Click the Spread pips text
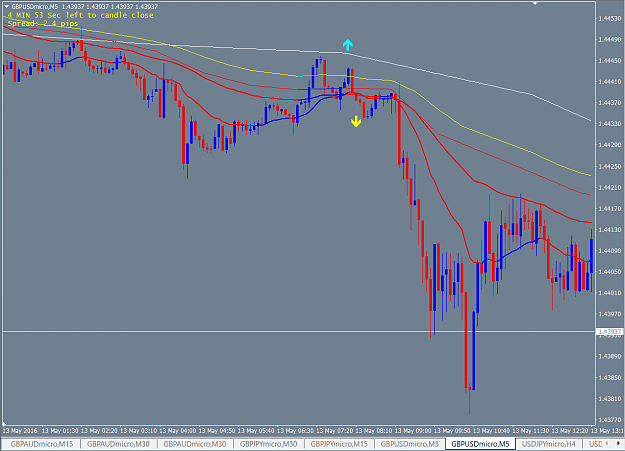Image resolution: width=625 pixels, height=451 pixels. pyautogui.click(x=43, y=24)
